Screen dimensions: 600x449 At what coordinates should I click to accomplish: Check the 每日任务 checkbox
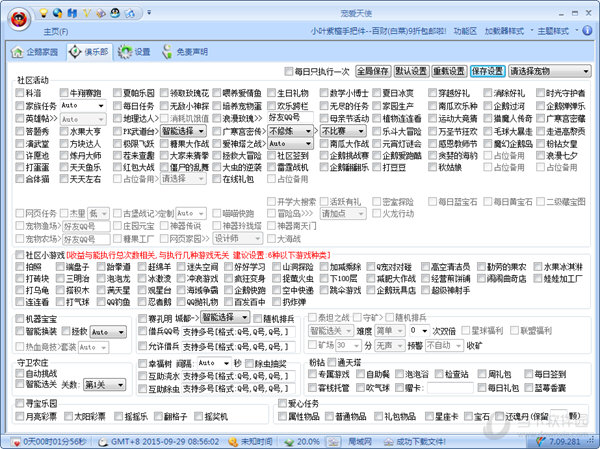(117, 105)
